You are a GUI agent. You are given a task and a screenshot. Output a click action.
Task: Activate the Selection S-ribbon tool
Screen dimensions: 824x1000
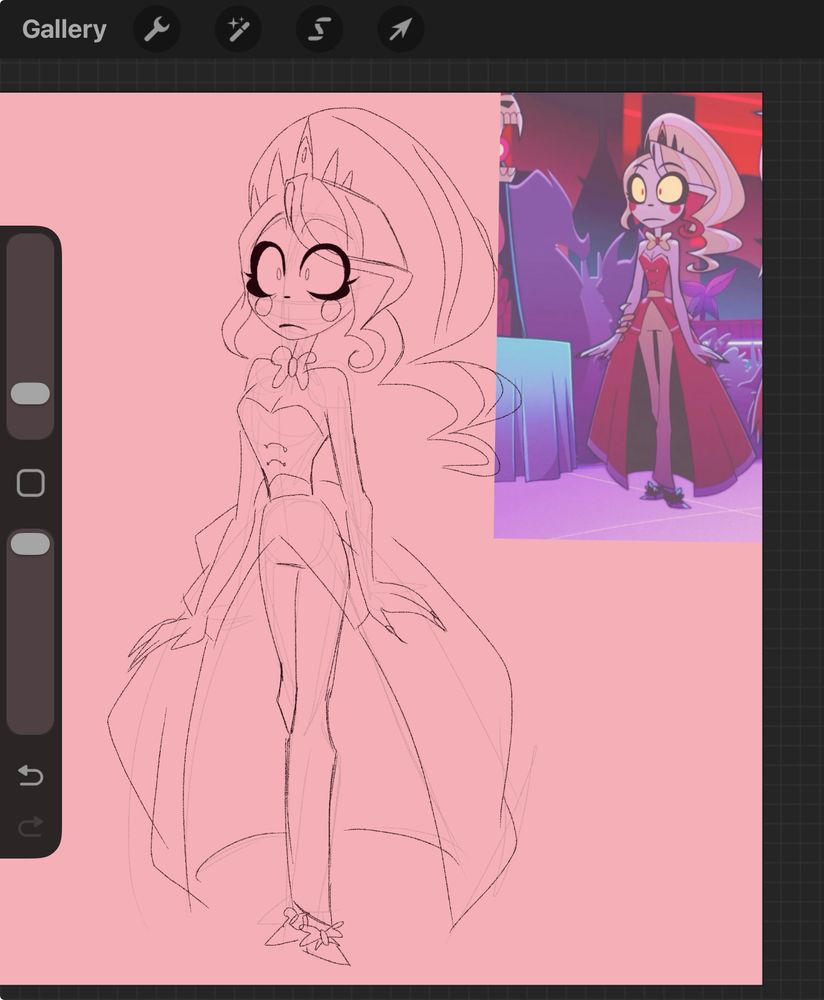point(320,29)
